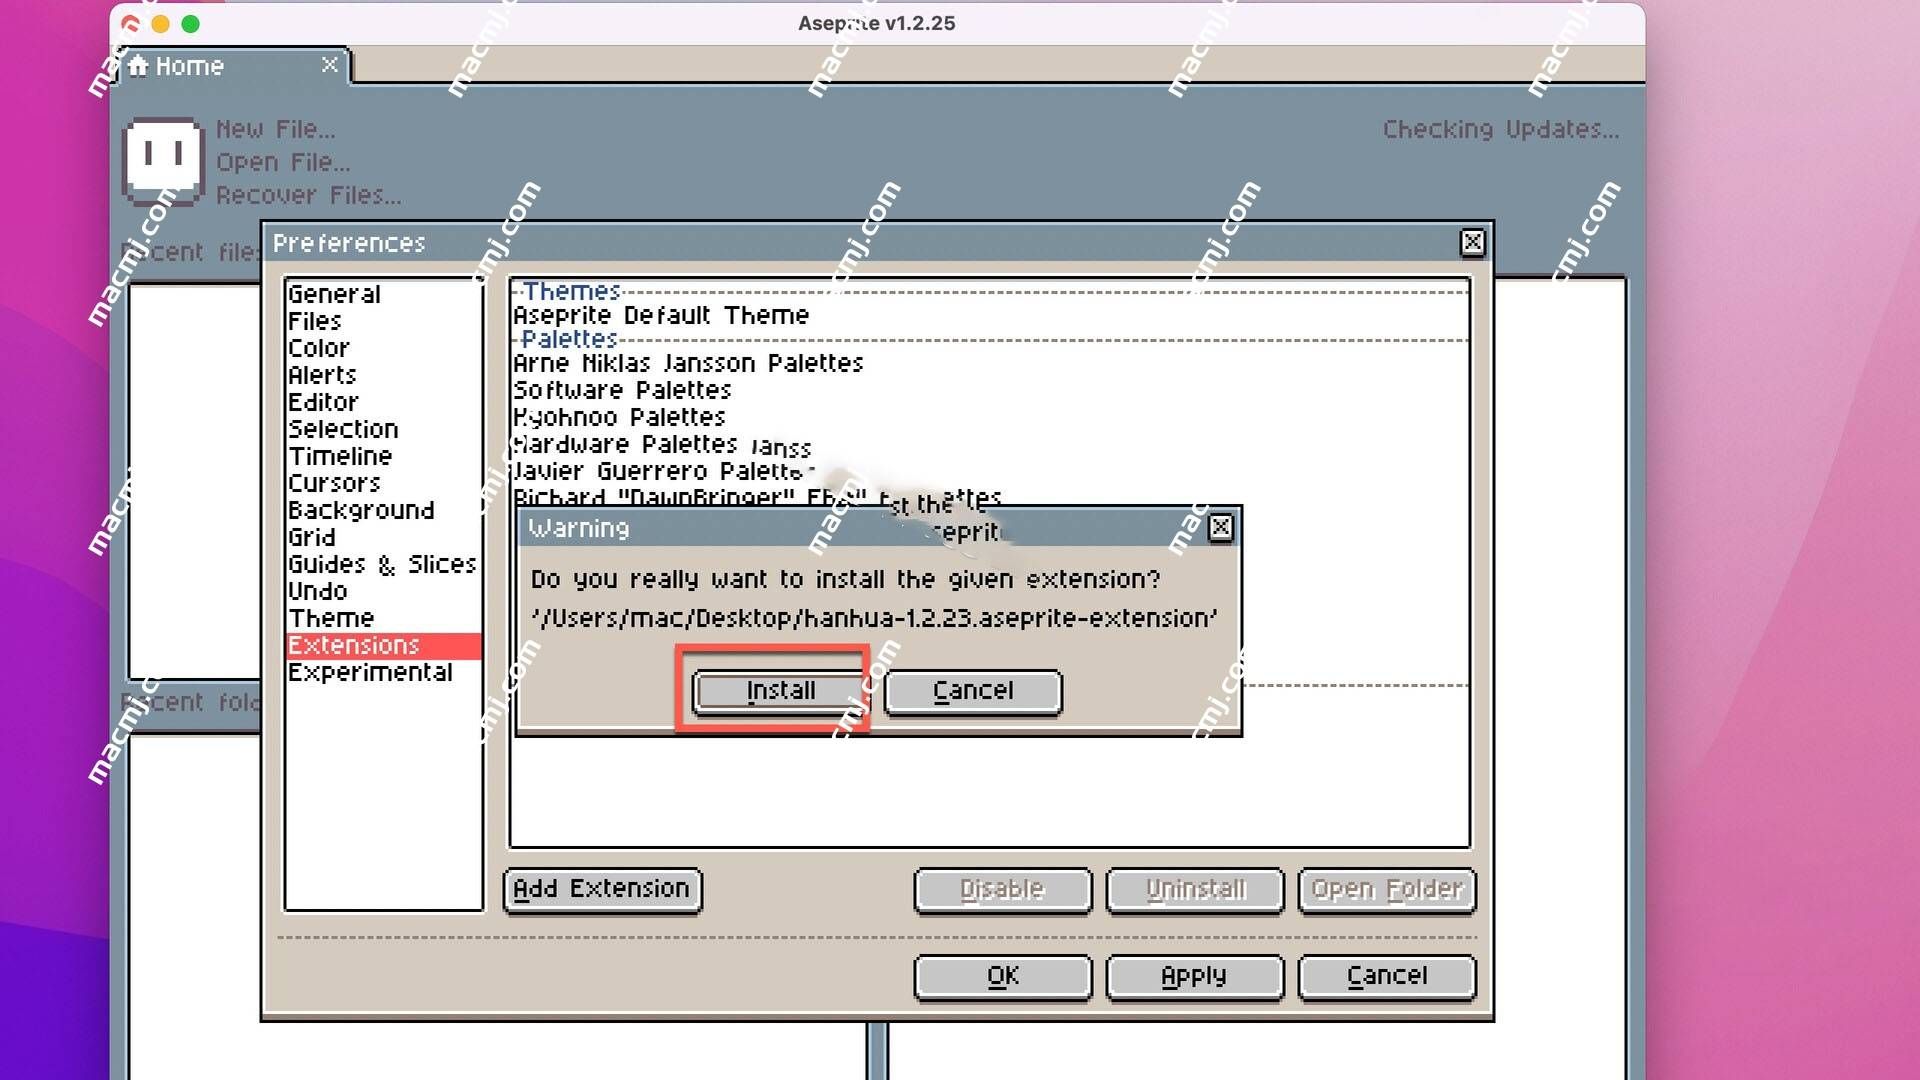Click the macOS yellow minimize button

(160, 23)
